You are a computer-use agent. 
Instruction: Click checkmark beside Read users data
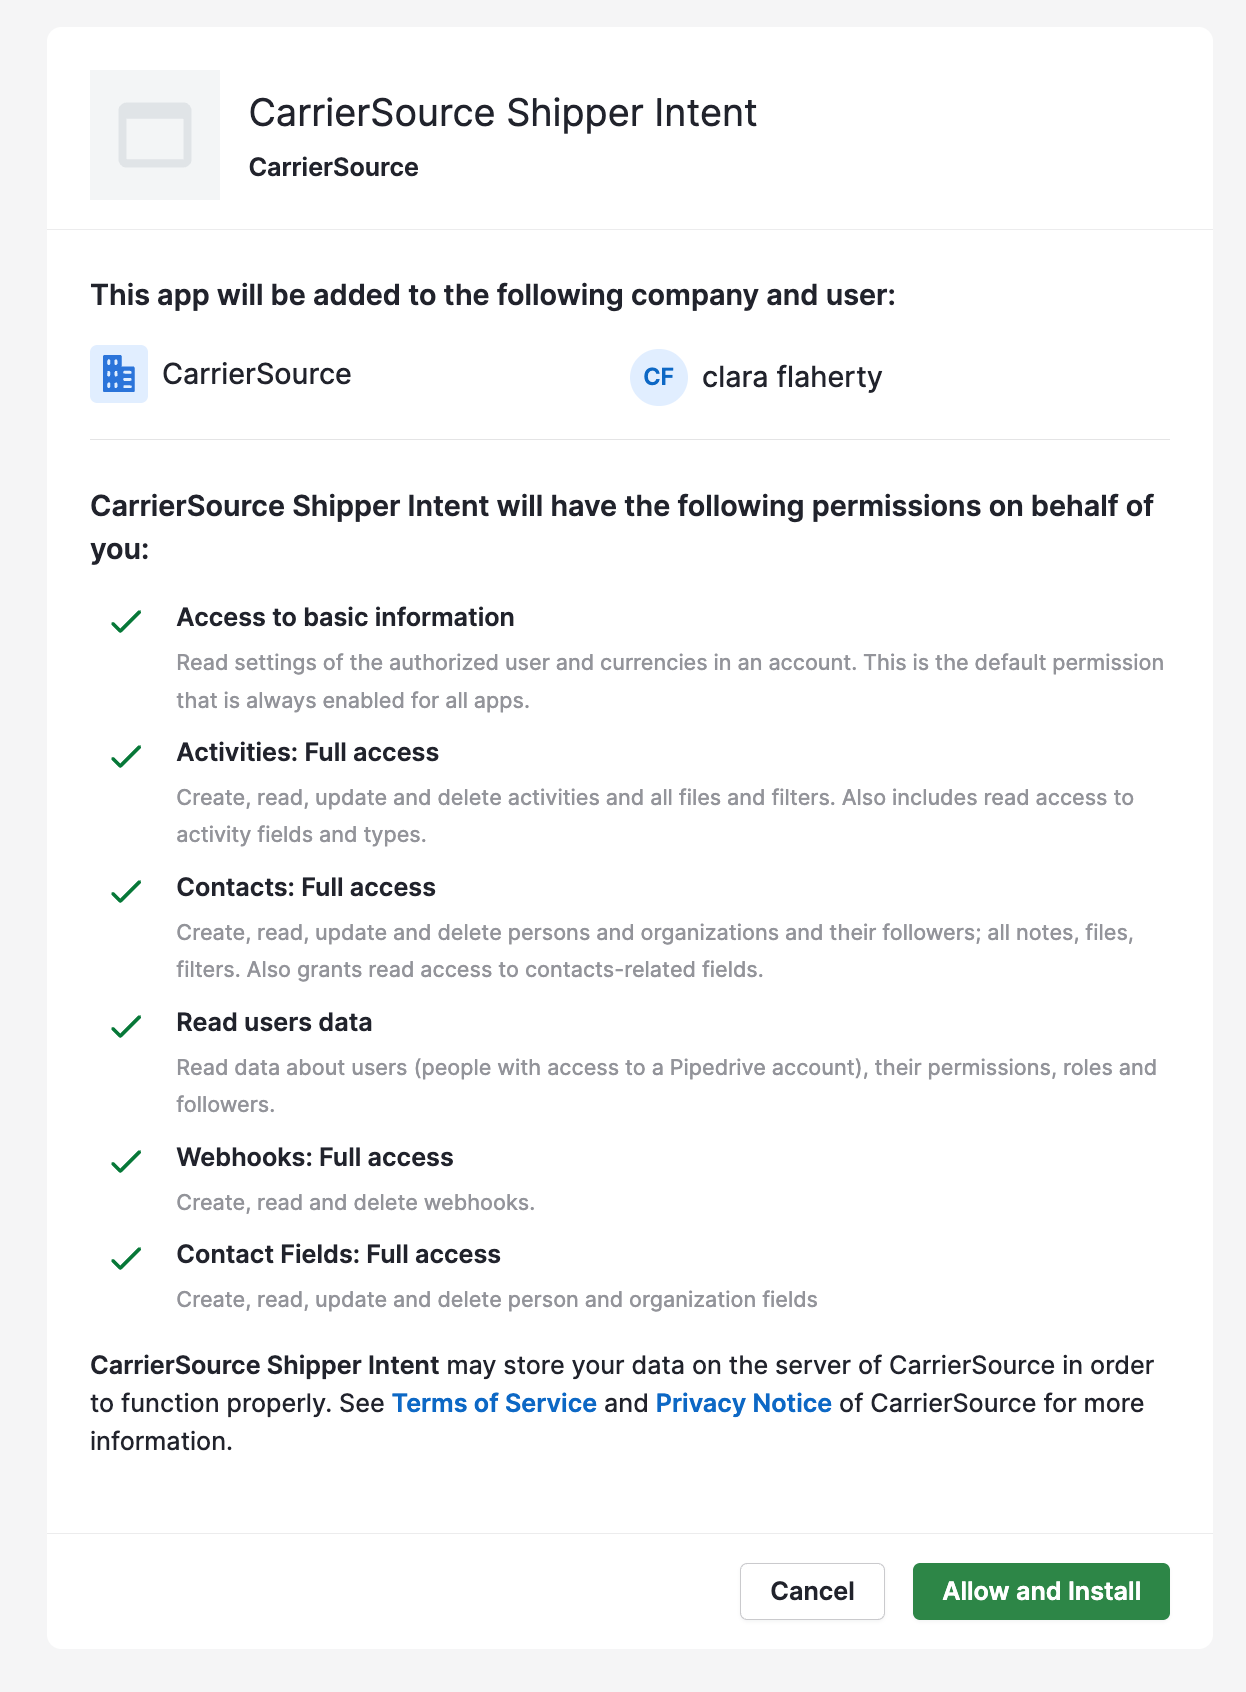coord(126,1026)
